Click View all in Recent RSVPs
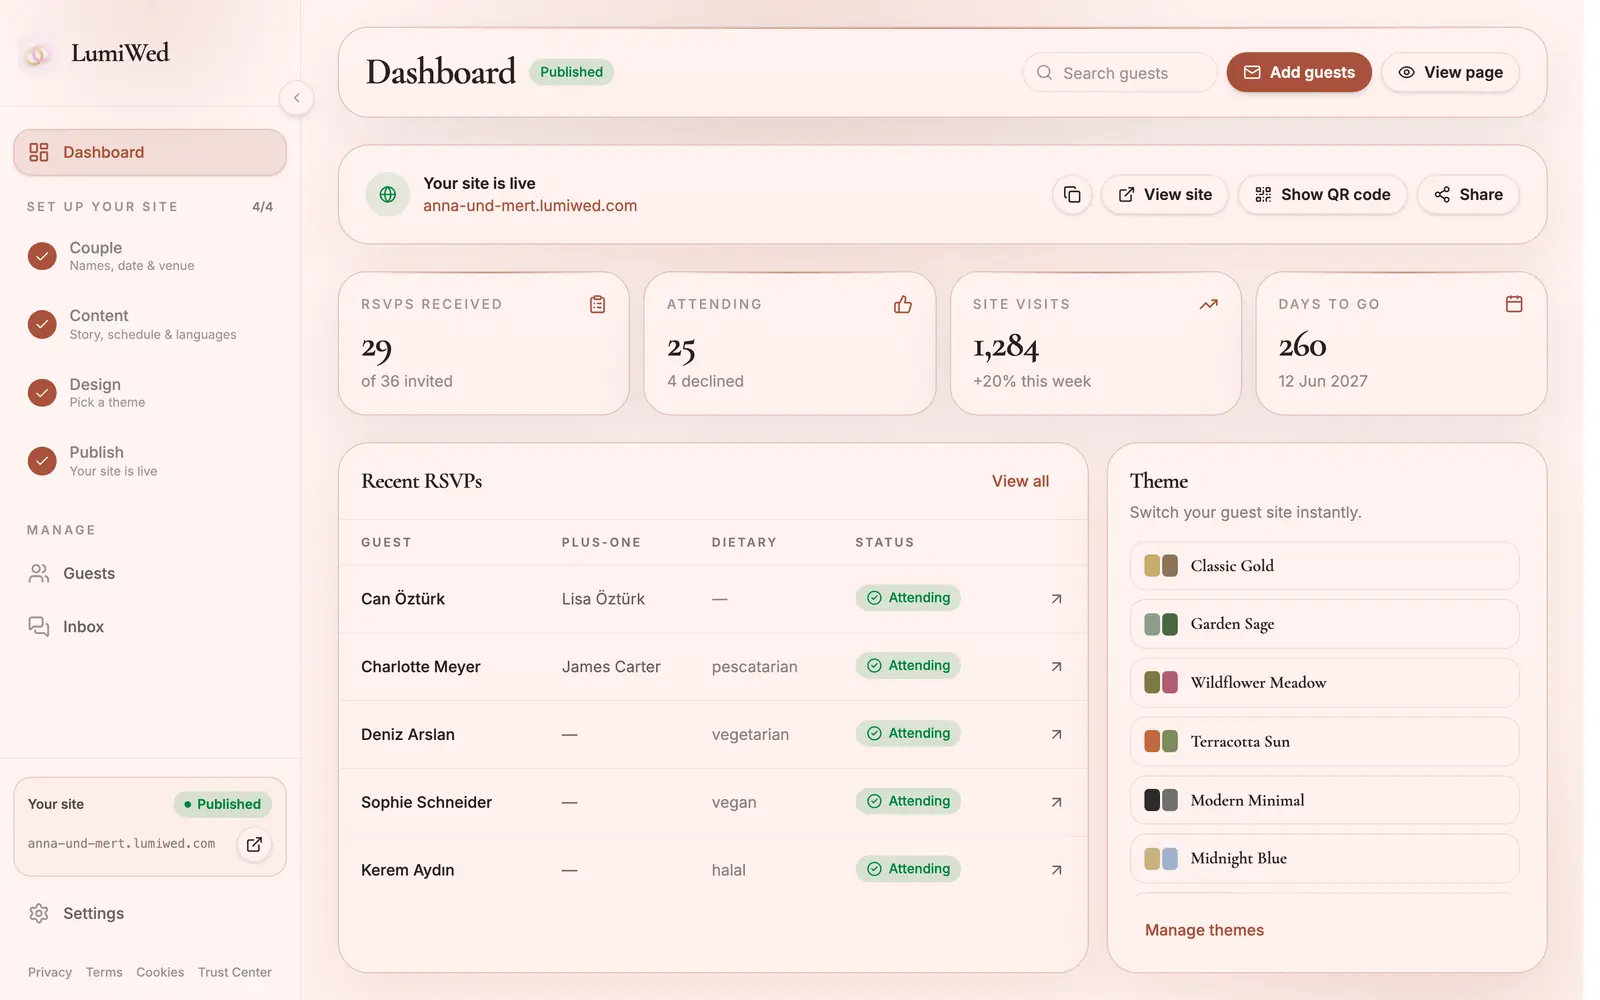The width and height of the screenshot is (1600, 1000). tap(1020, 481)
